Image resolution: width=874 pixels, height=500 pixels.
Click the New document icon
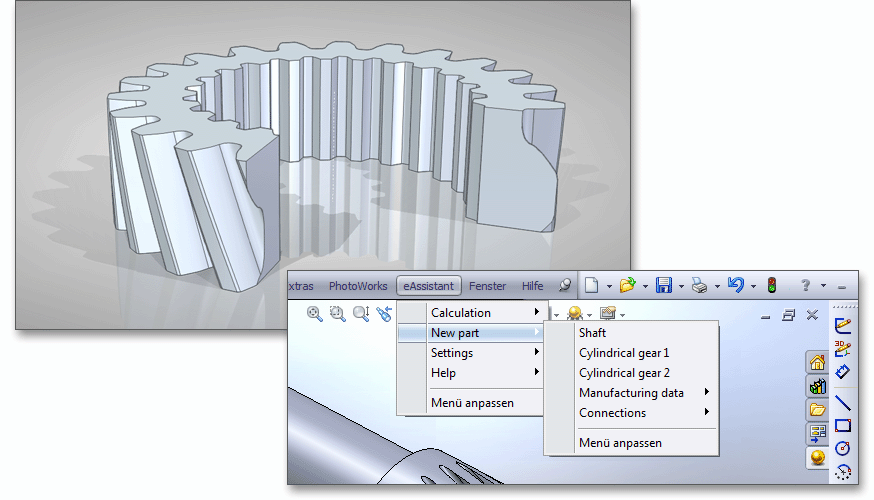591,286
